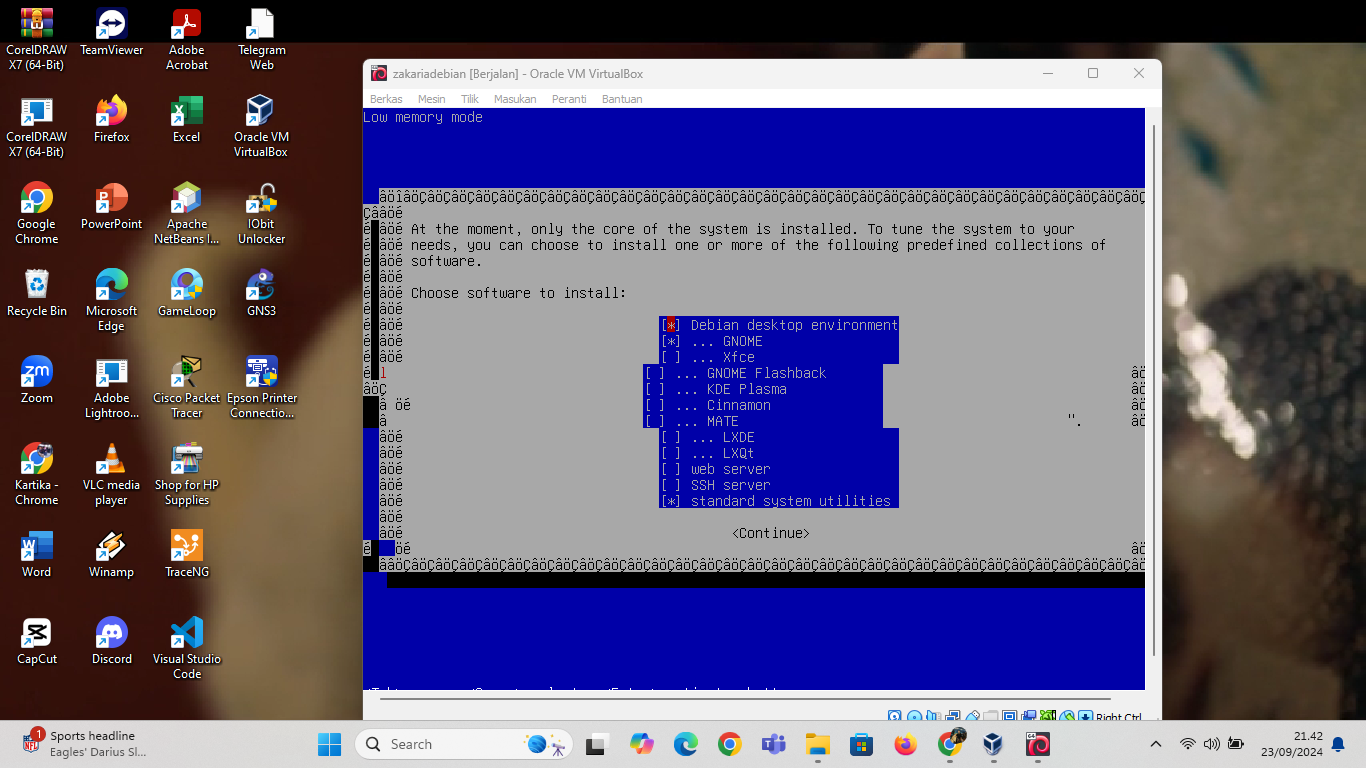This screenshot has height=768, width=1366.
Task: Select the Zoom desktop icon
Action: 37,381
